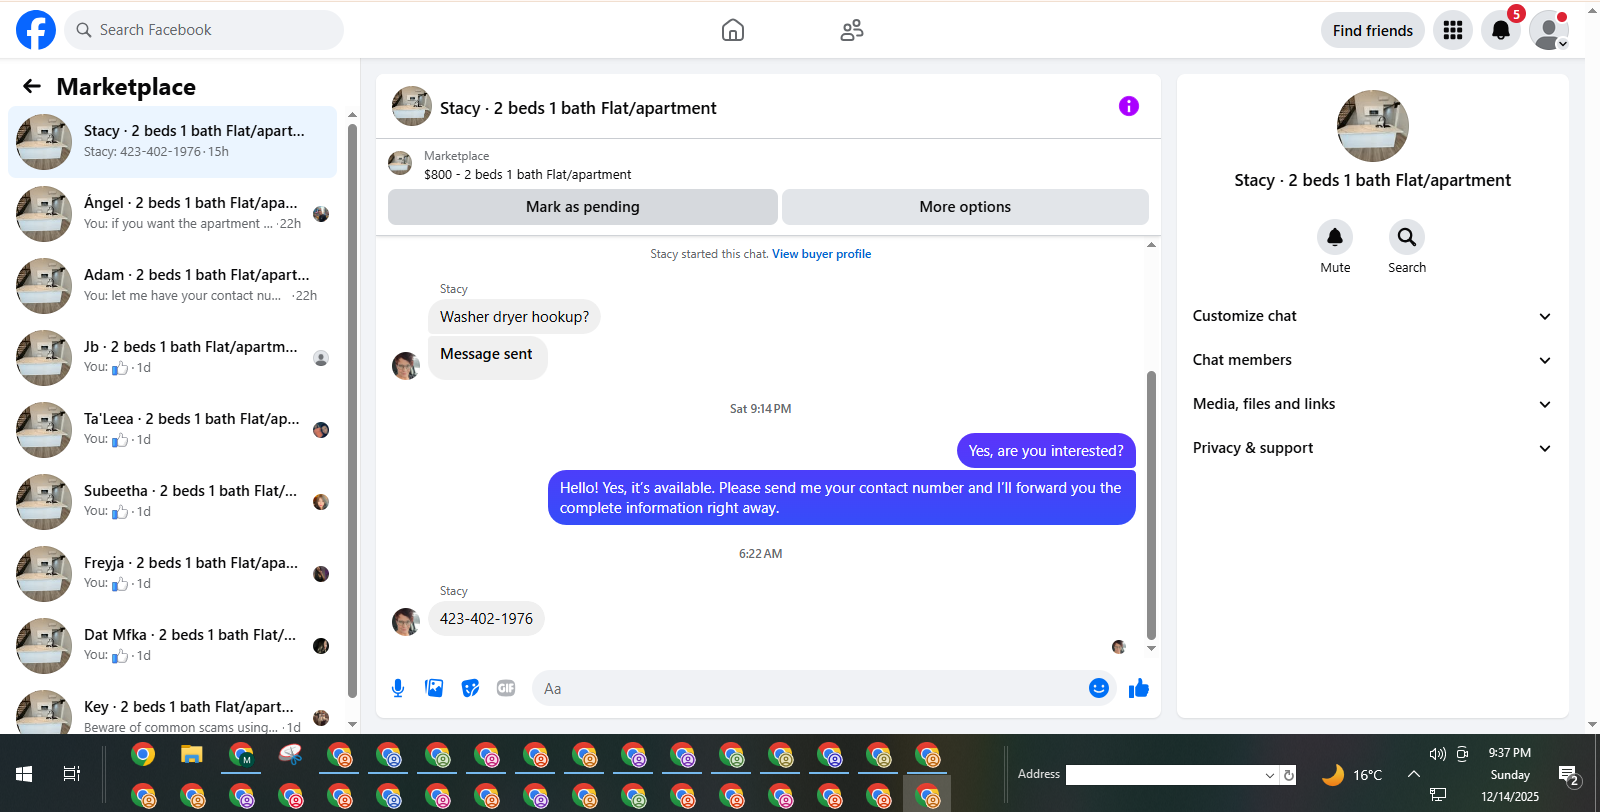Viewport: 1600px width, 812px height.
Task: Click the Aa message input field
Action: click(810, 688)
